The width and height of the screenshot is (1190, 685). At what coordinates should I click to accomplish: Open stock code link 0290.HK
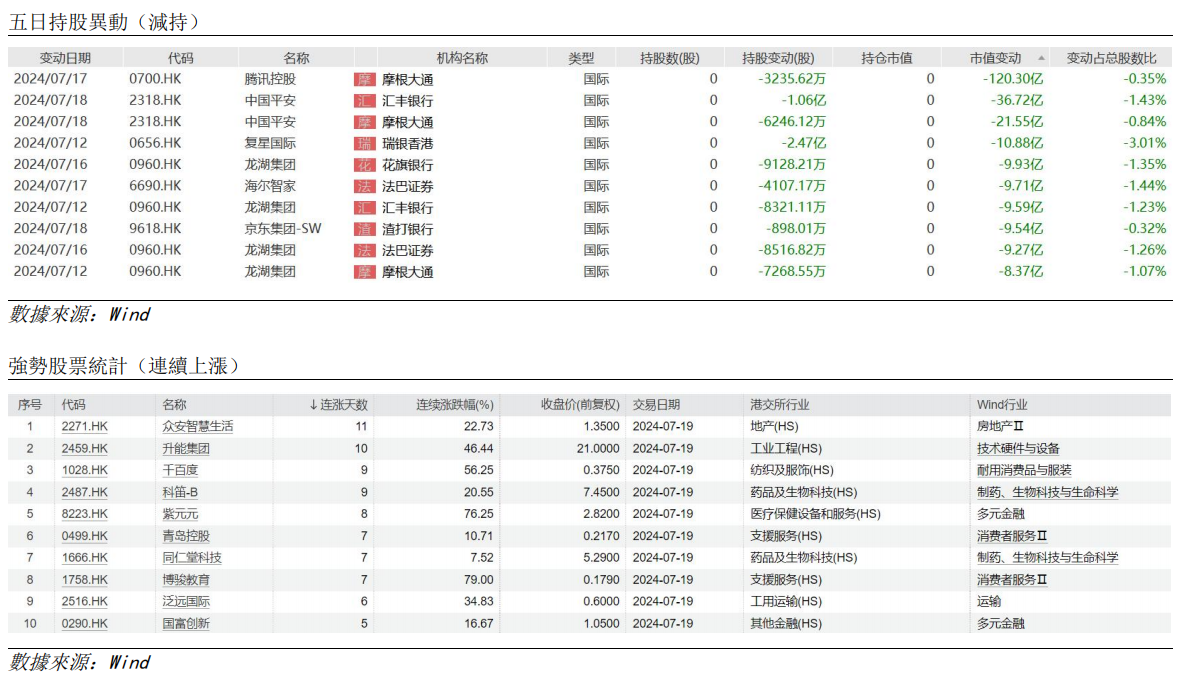tap(85, 624)
